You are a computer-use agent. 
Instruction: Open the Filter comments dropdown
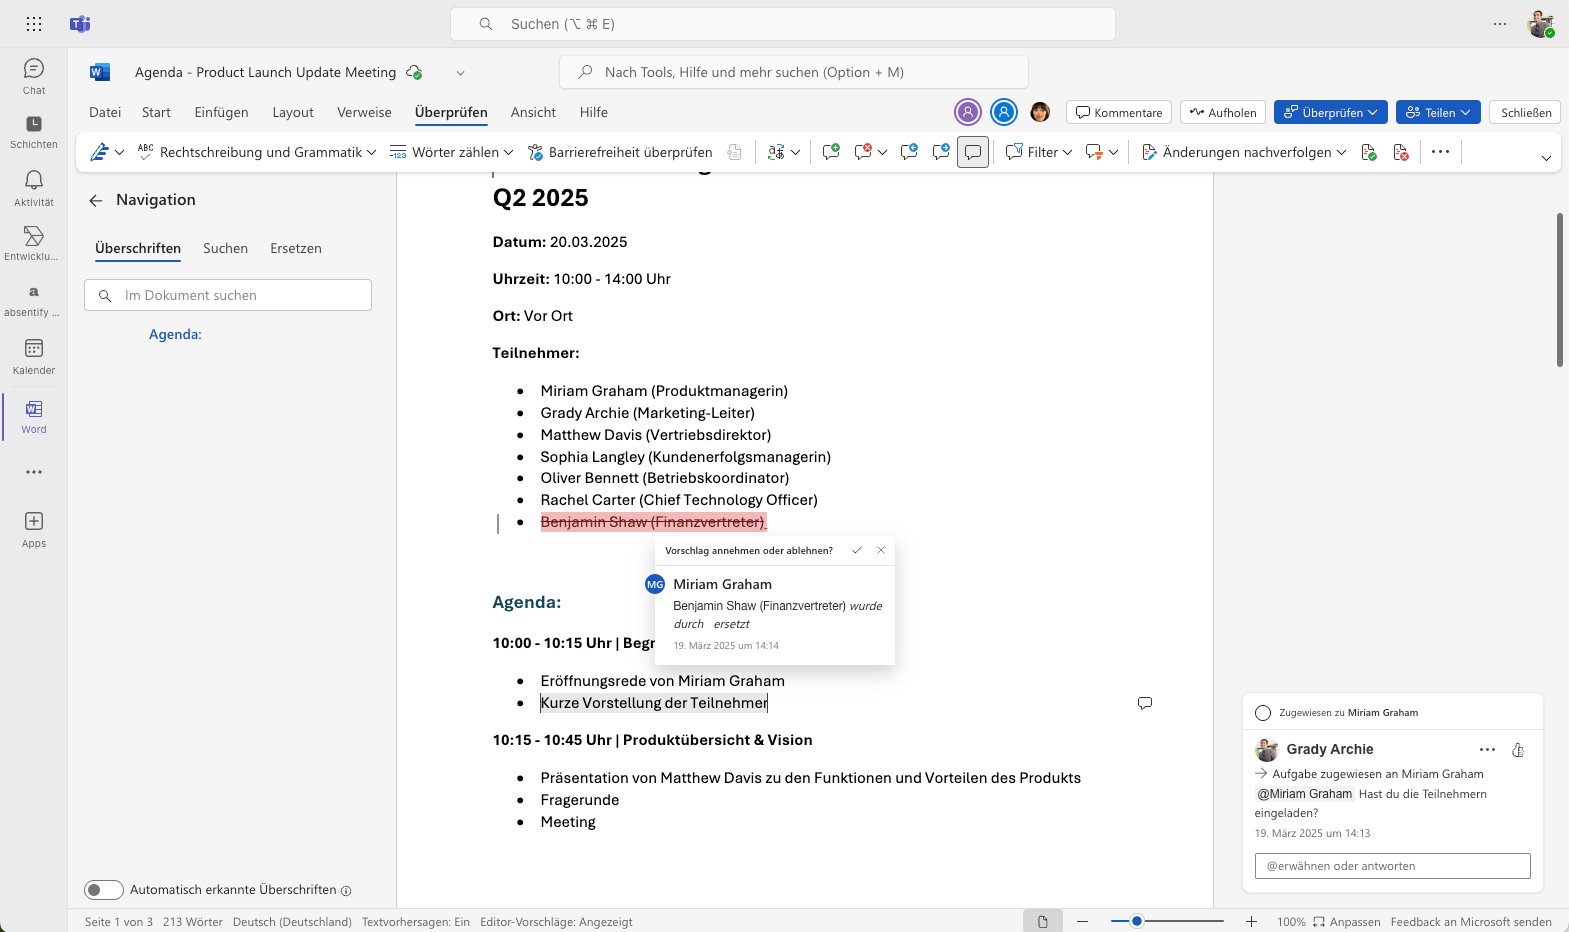pyautogui.click(x=1039, y=152)
